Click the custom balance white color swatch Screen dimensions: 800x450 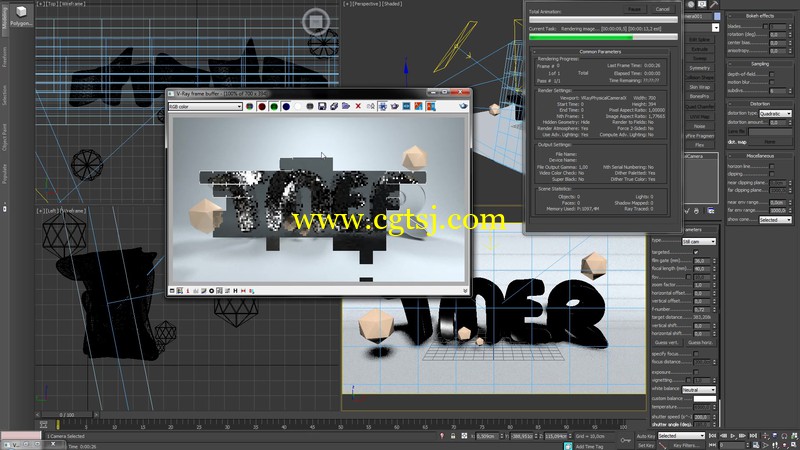click(705, 398)
